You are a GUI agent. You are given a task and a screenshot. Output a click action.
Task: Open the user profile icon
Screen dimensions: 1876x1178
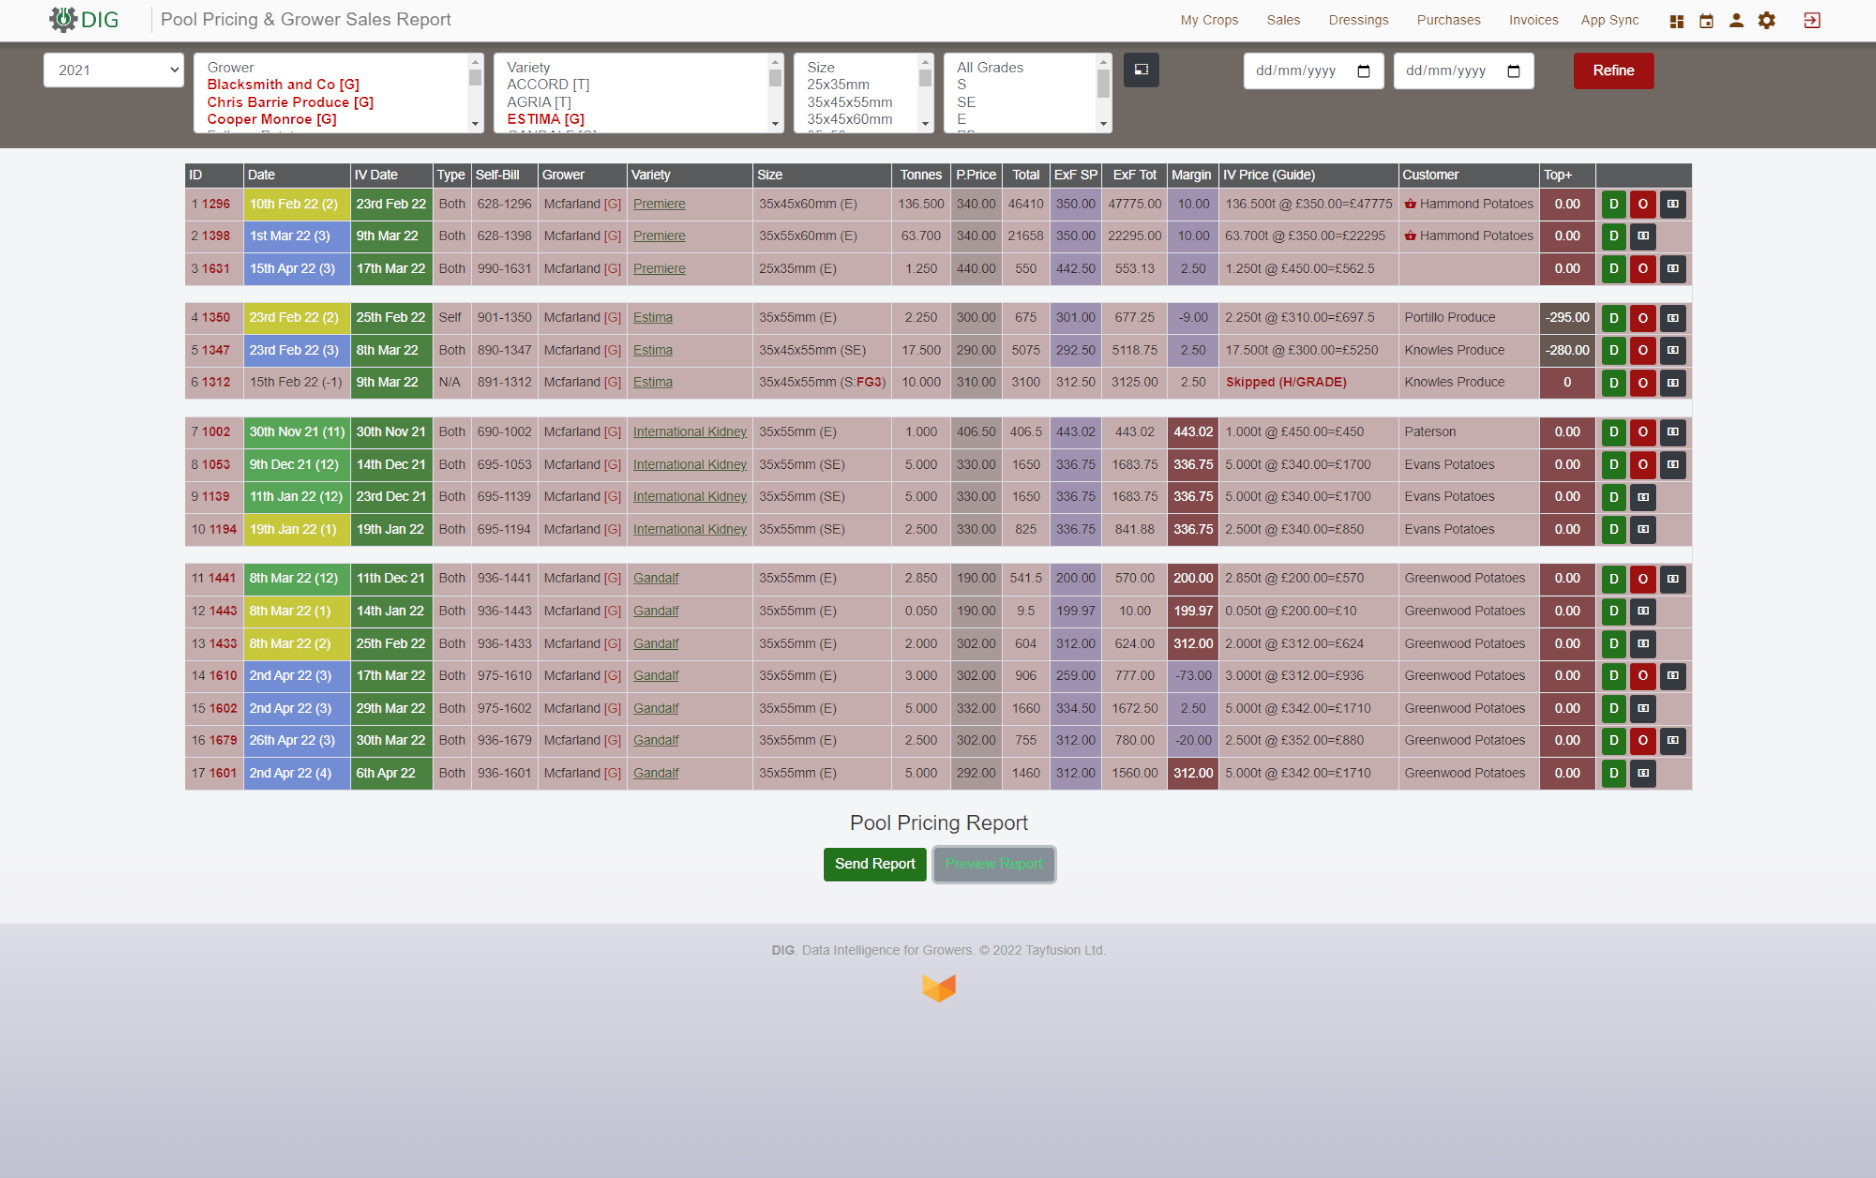(1736, 21)
